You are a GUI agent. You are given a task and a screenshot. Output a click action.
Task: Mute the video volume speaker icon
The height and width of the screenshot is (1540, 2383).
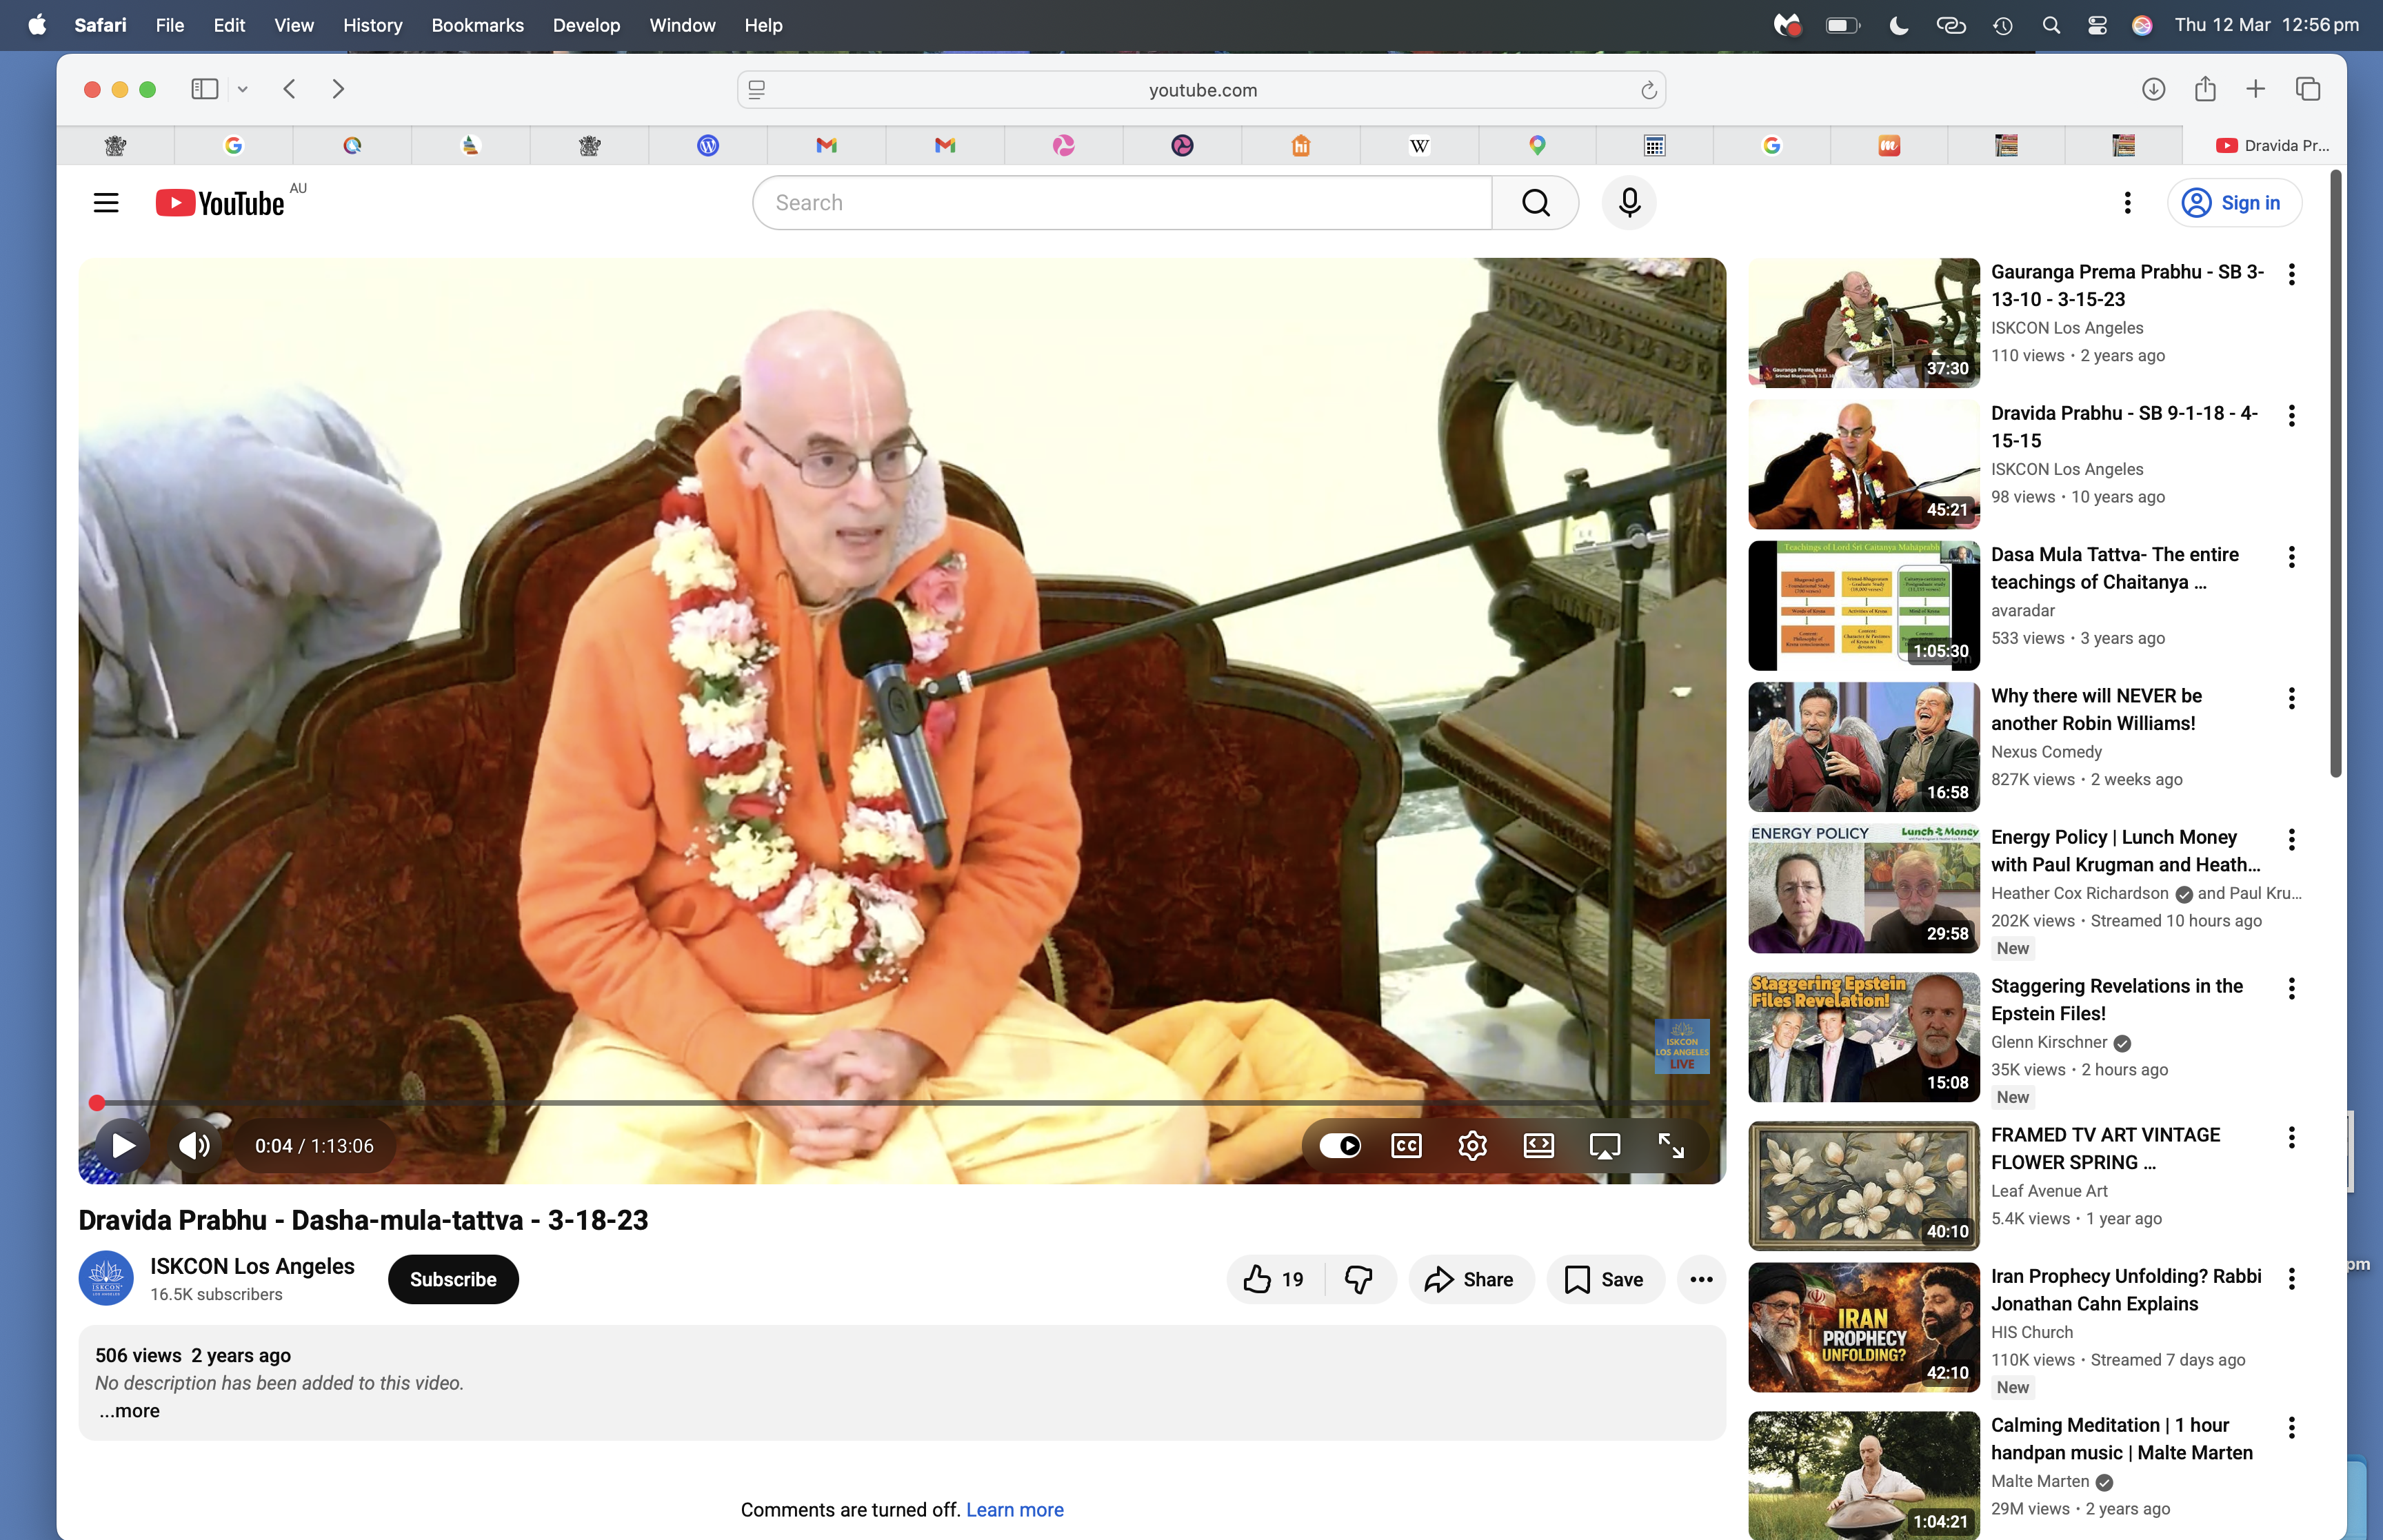(x=194, y=1145)
